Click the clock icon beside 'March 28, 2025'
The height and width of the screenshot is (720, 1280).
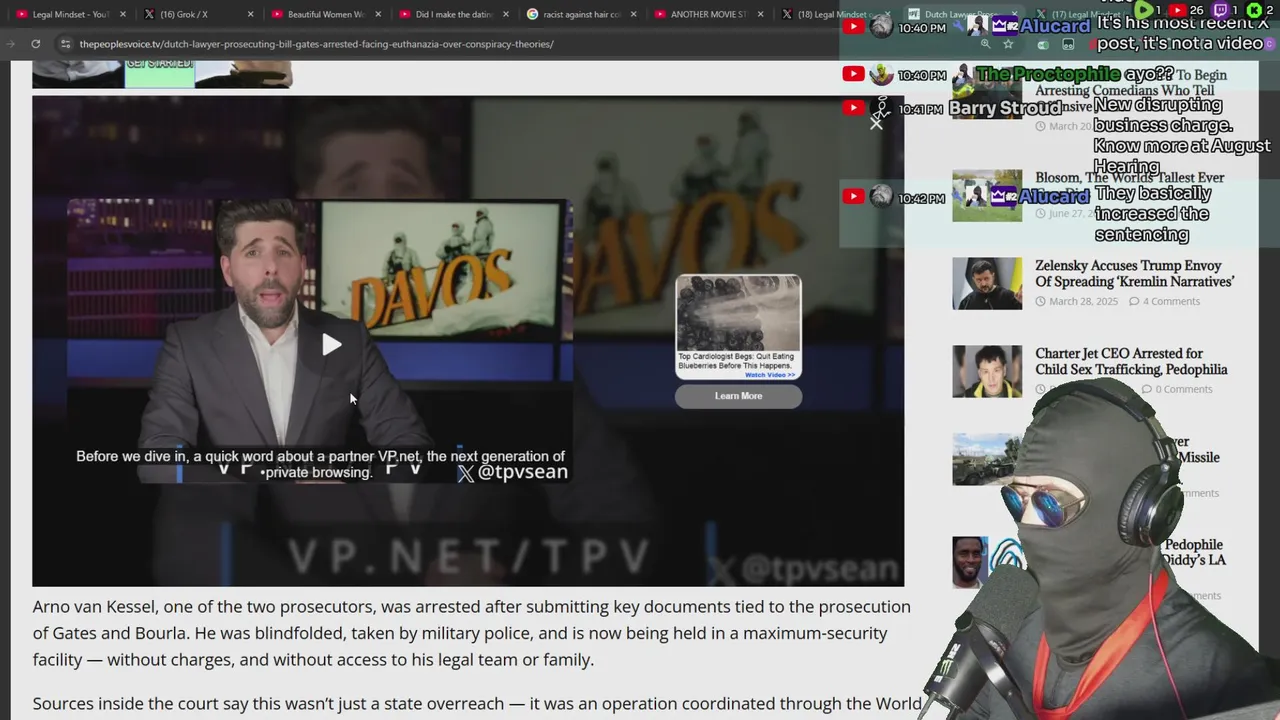(1041, 301)
